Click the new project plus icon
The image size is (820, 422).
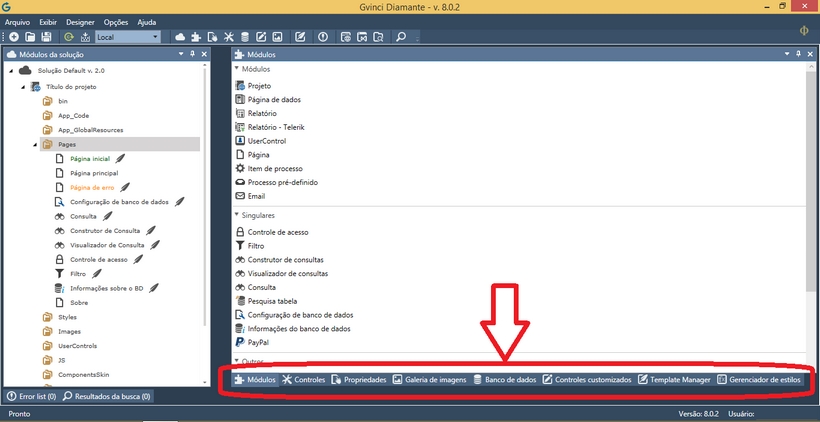[x=14, y=37]
